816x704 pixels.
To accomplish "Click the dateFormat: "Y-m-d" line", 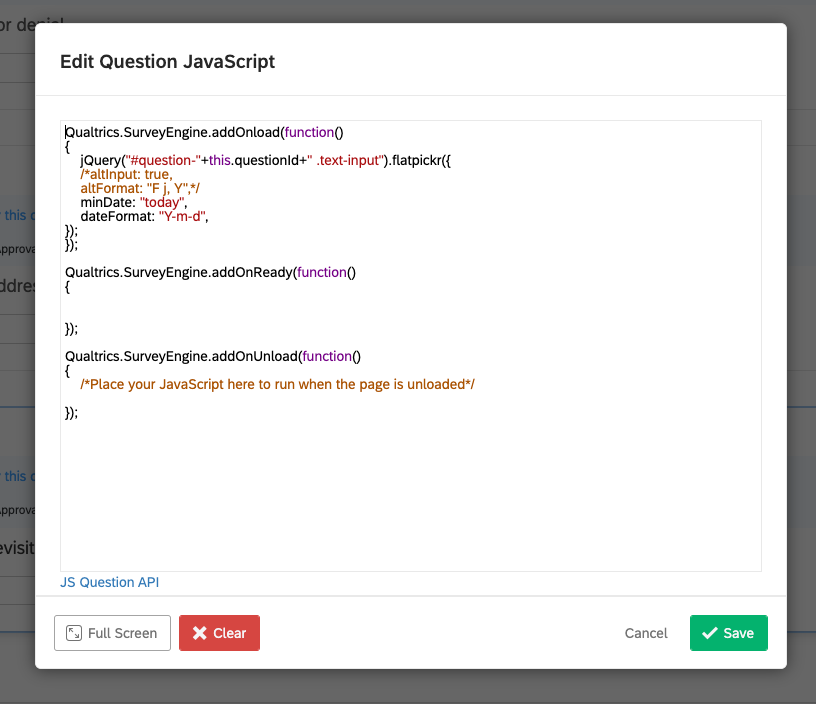I will click(x=144, y=216).
